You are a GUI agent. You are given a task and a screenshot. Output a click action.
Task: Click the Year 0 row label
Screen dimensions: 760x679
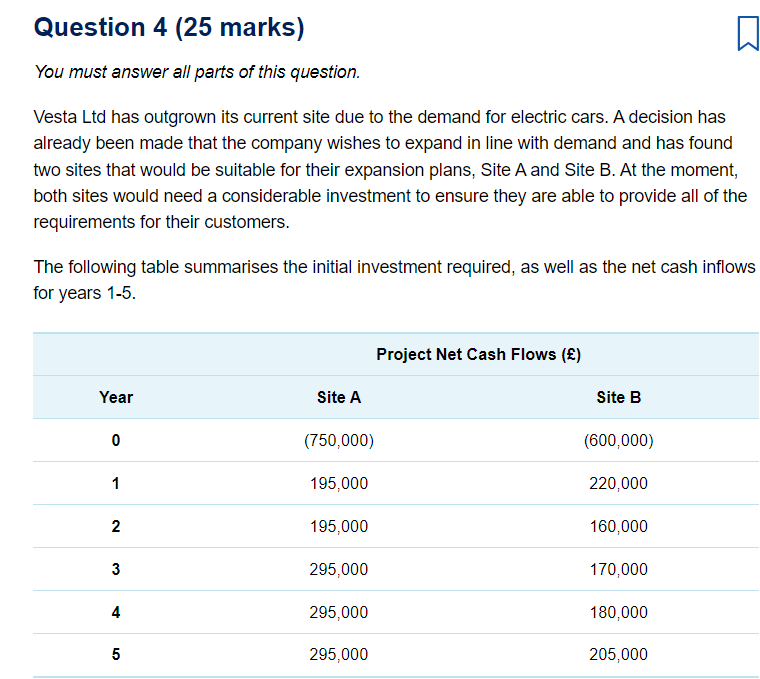click(116, 440)
